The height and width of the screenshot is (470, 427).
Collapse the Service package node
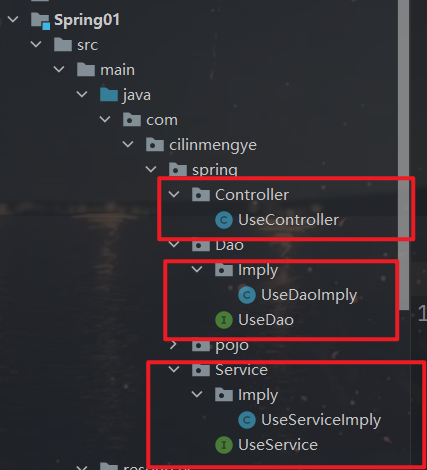coord(174,369)
